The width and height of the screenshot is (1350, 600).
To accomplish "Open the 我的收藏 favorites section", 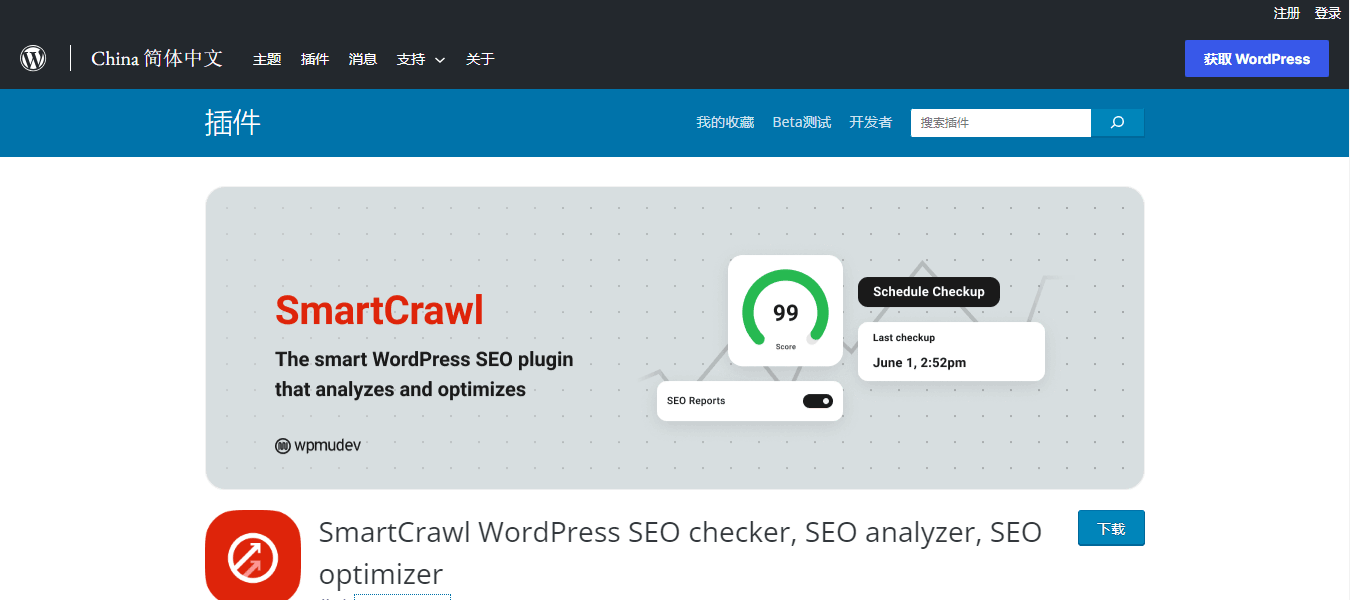I will point(725,121).
